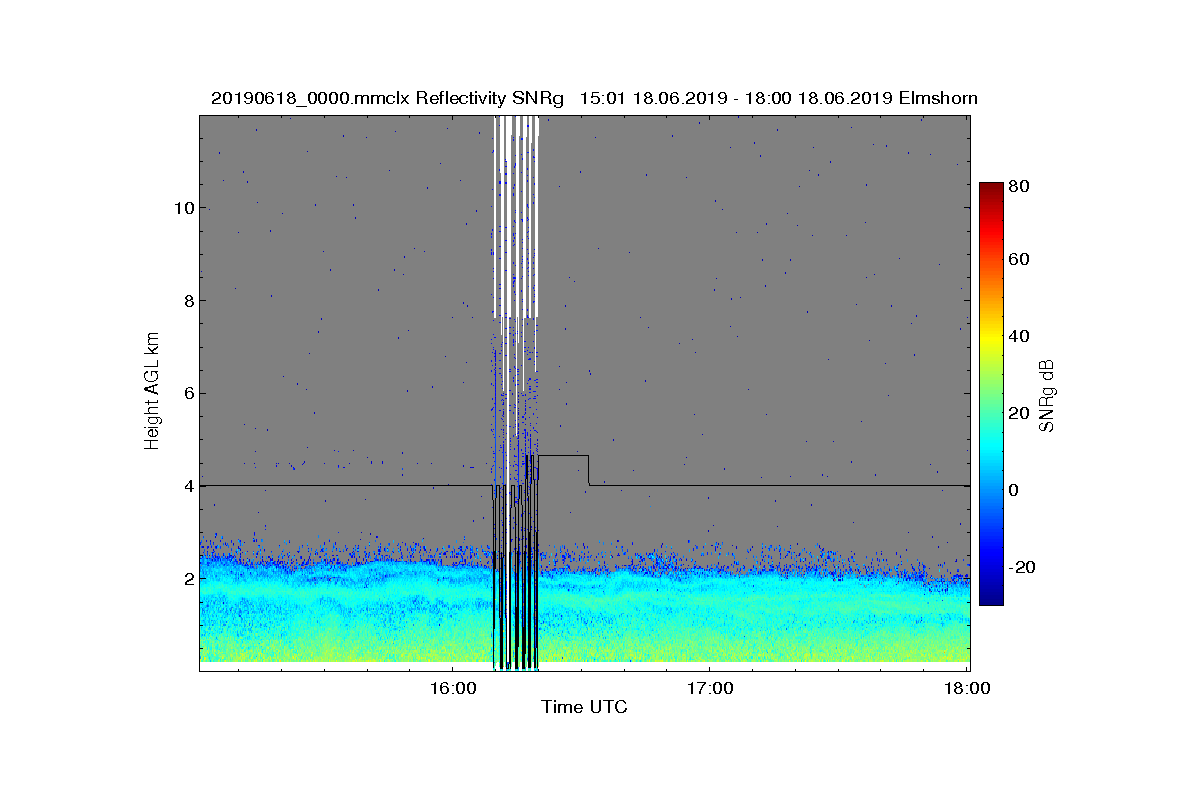Viewport: 1200px width, 800px height.
Task: Select the Elmshorn location label in title
Action: 938,98
